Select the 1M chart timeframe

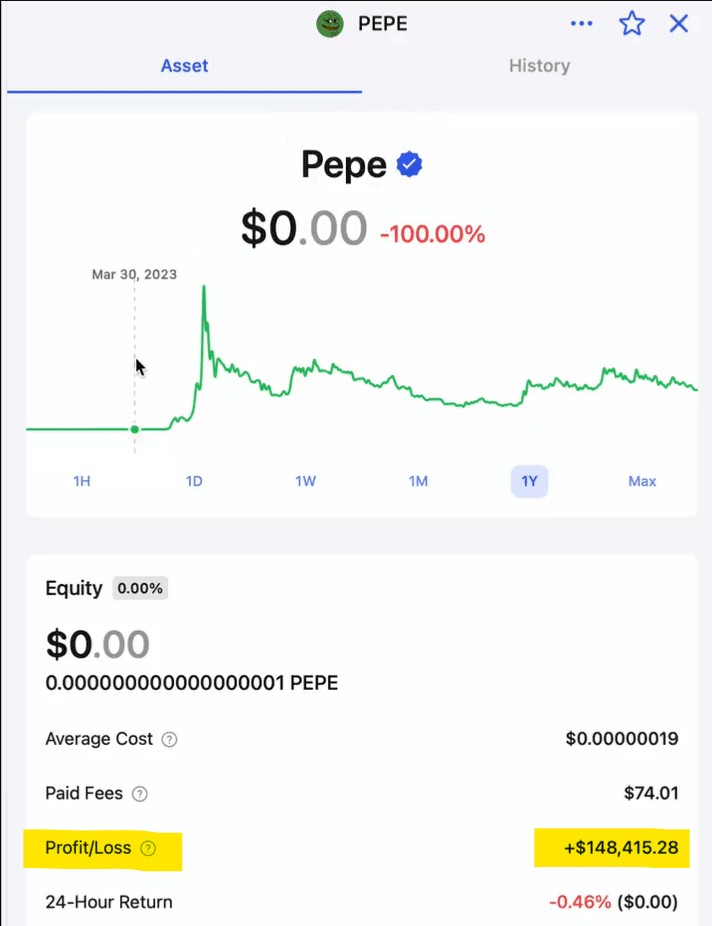(418, 481)
